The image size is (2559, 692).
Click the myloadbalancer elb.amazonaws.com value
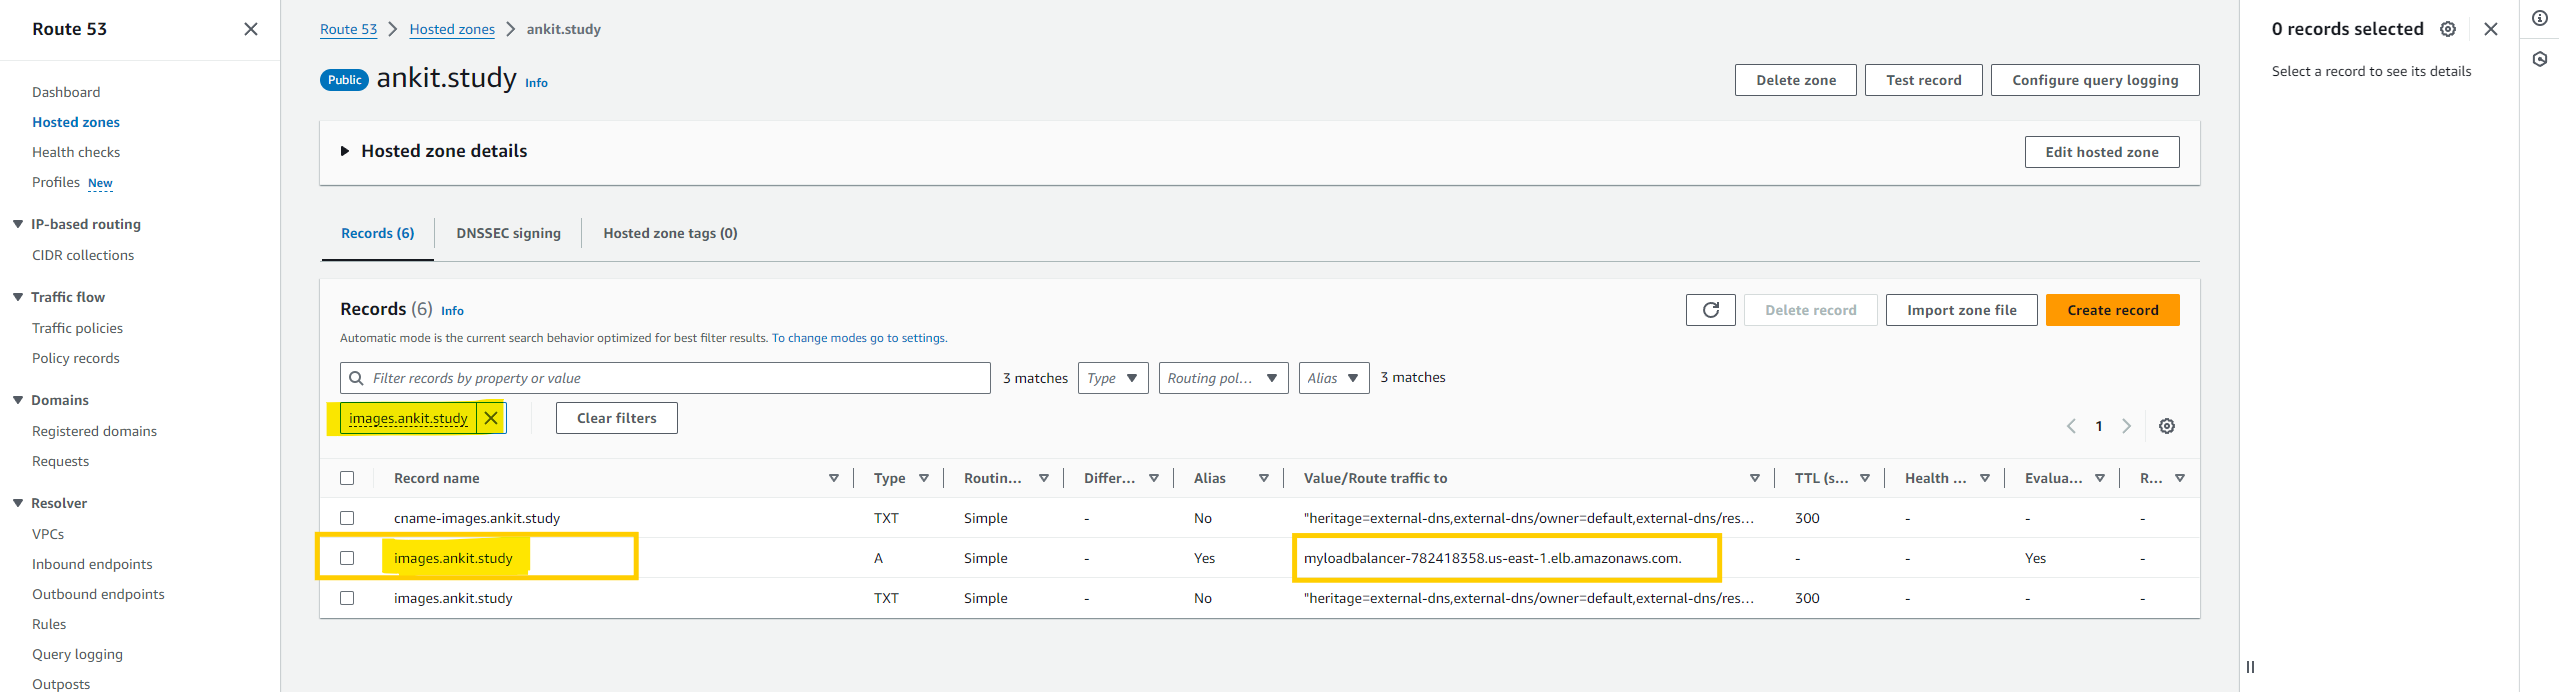1492,558
